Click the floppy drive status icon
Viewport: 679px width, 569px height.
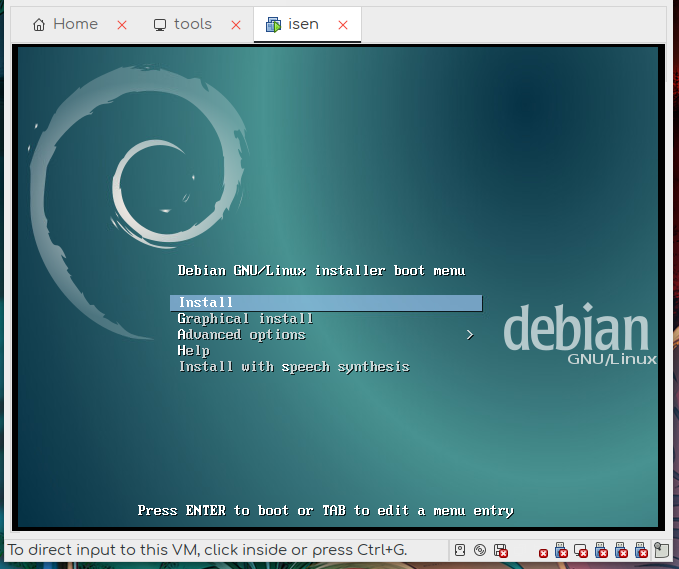[x=500, y=550]
